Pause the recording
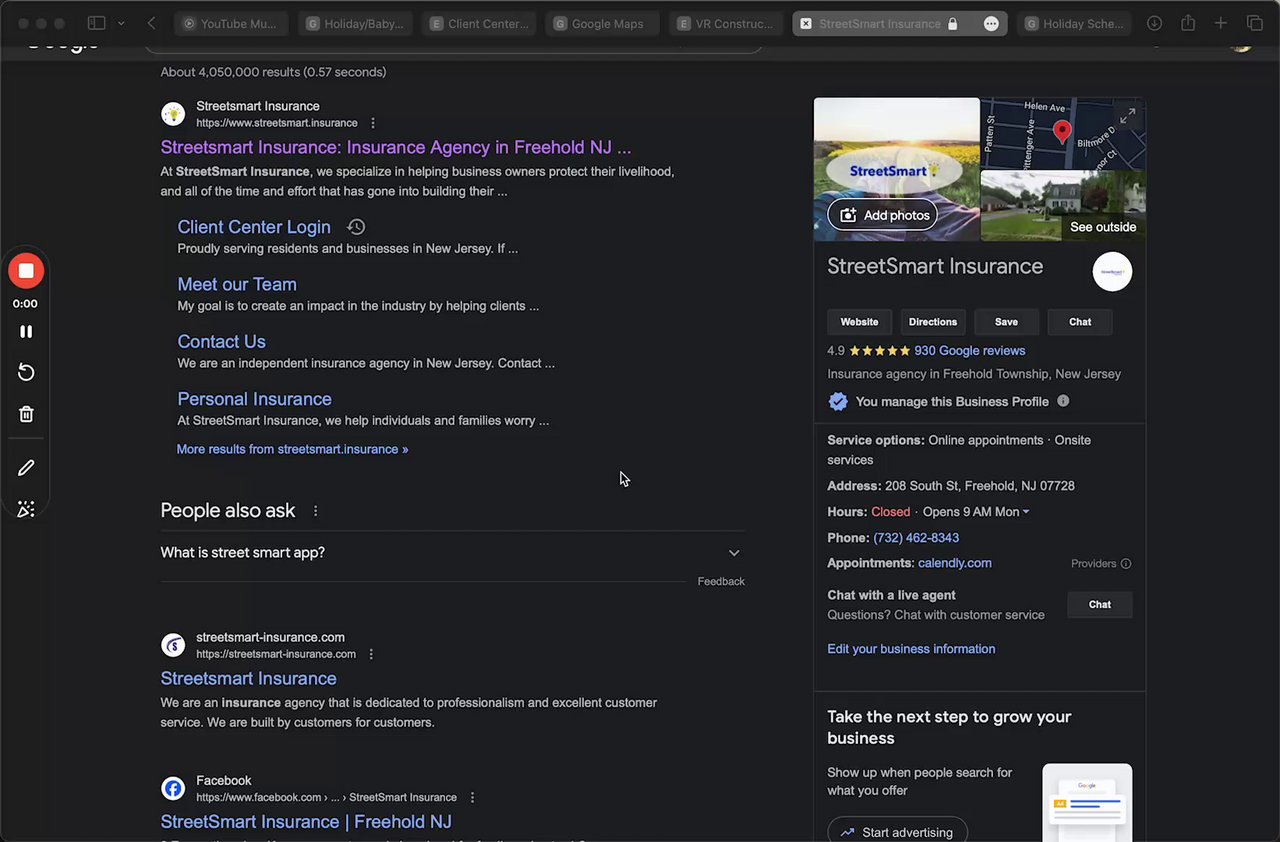This screenshot has width=1280, height=842. click(x=26, y=331)
